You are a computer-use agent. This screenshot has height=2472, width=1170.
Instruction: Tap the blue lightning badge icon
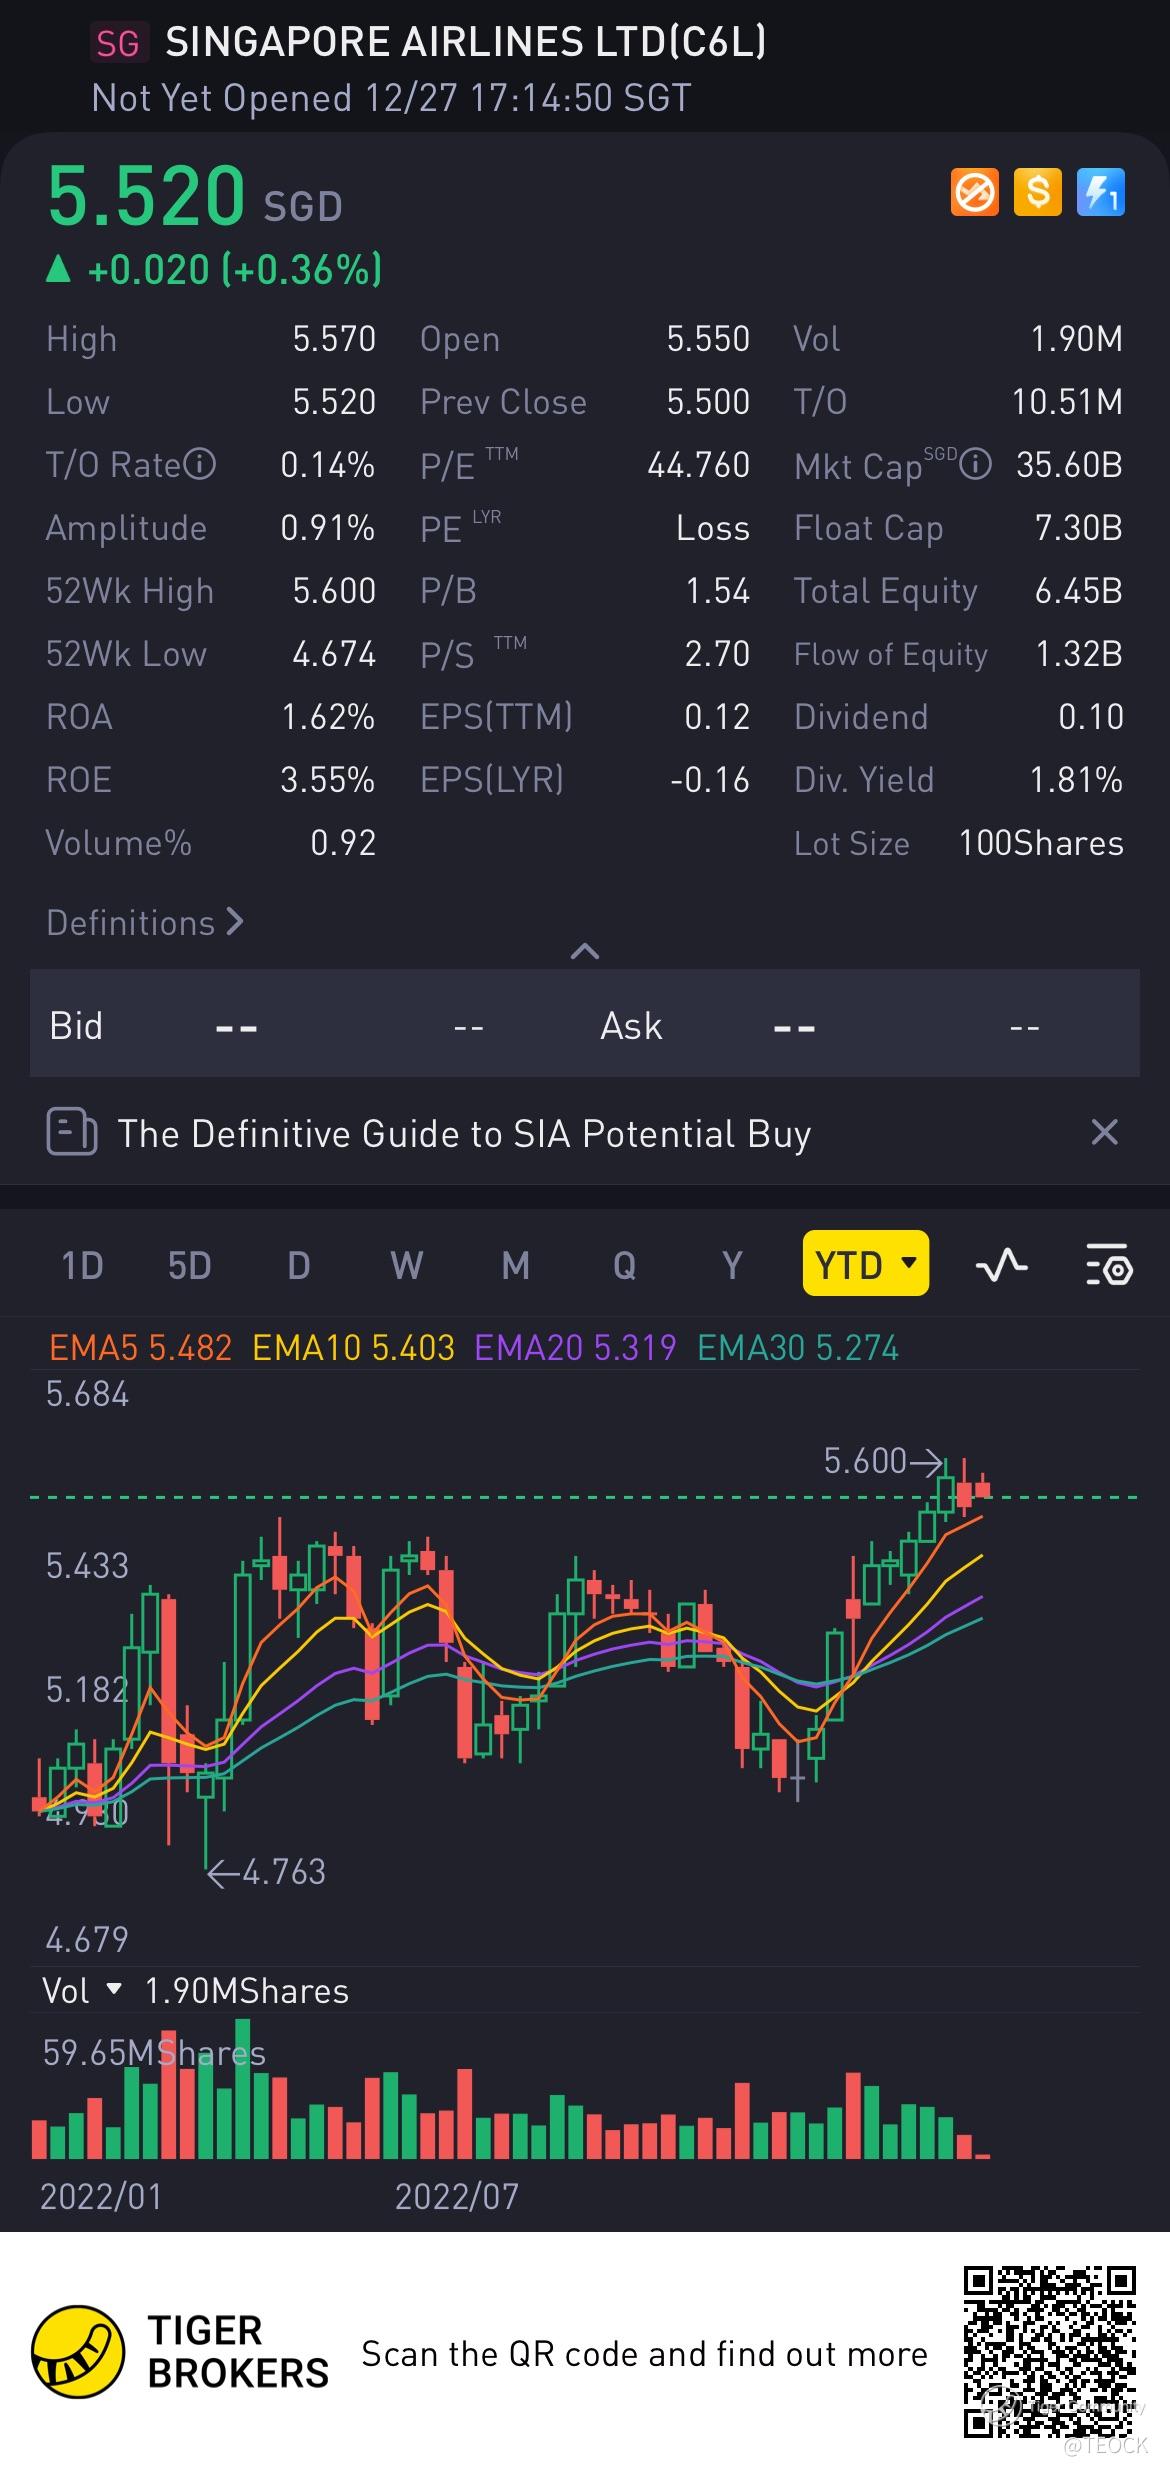pos(1101,192)
